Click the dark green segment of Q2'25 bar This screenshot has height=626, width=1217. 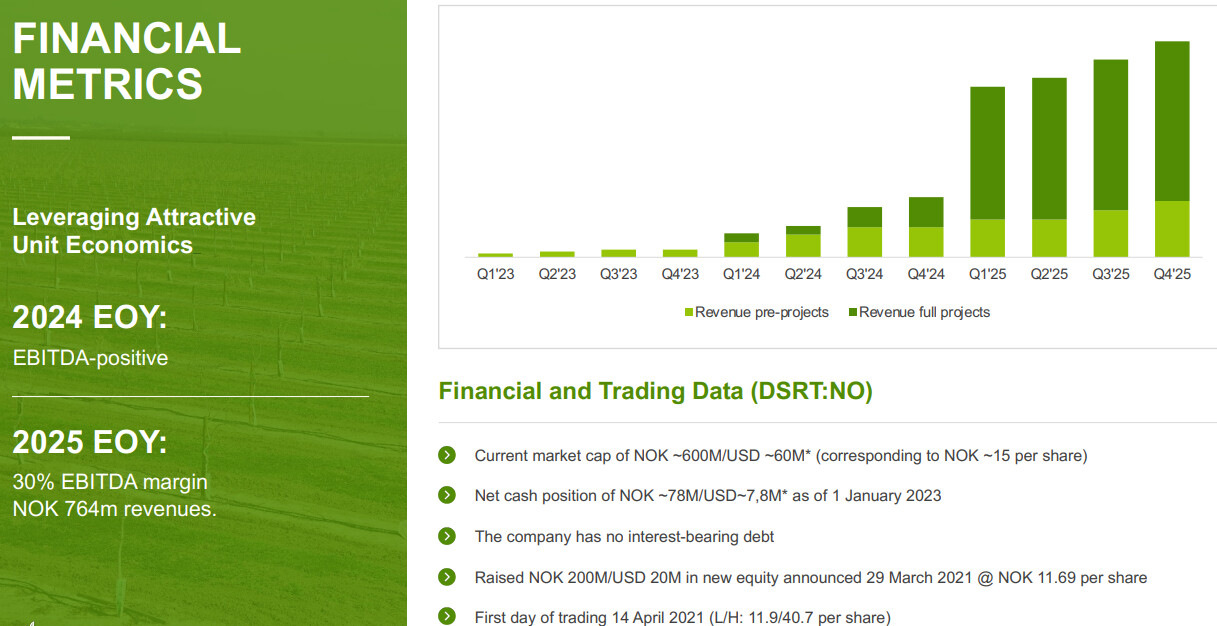point(1049,148)
